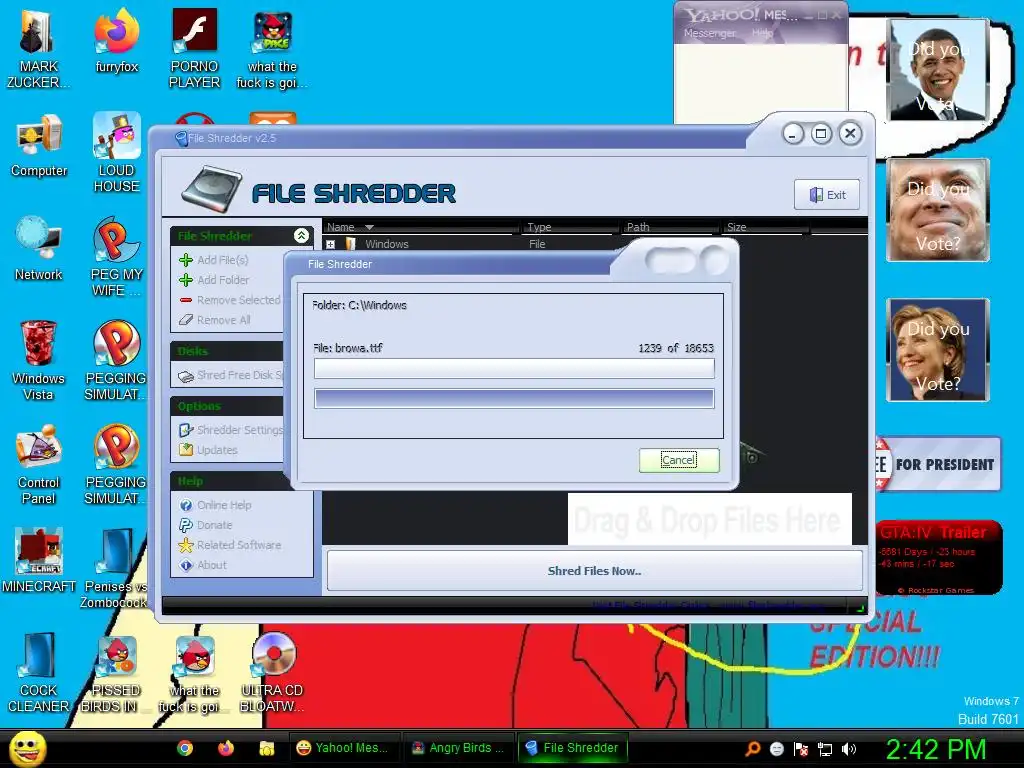Open MARK ZUCKER desktop icon
The width and height of the screenshot is (1024, 768).
38,51
